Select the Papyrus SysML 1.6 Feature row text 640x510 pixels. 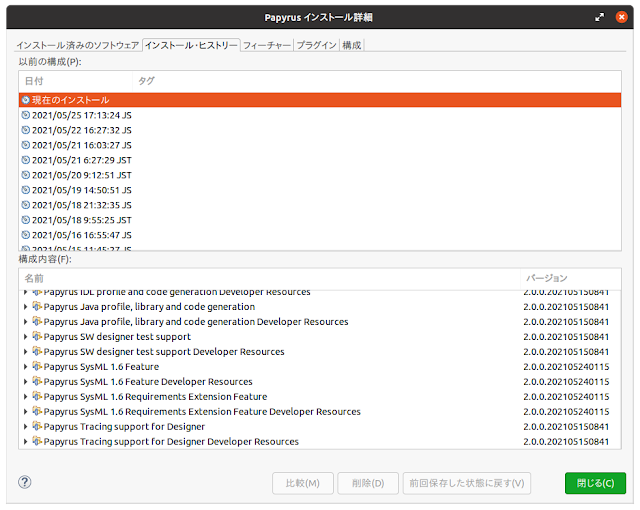[101, 367]
